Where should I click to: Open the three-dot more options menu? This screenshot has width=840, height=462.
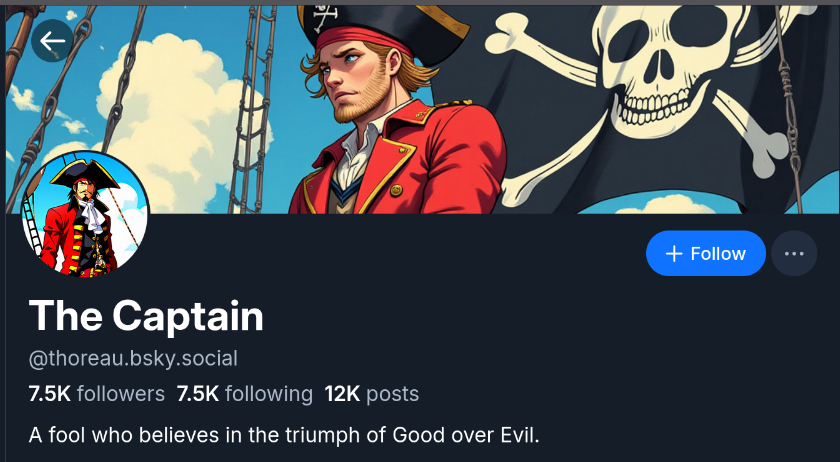[794, 253]
